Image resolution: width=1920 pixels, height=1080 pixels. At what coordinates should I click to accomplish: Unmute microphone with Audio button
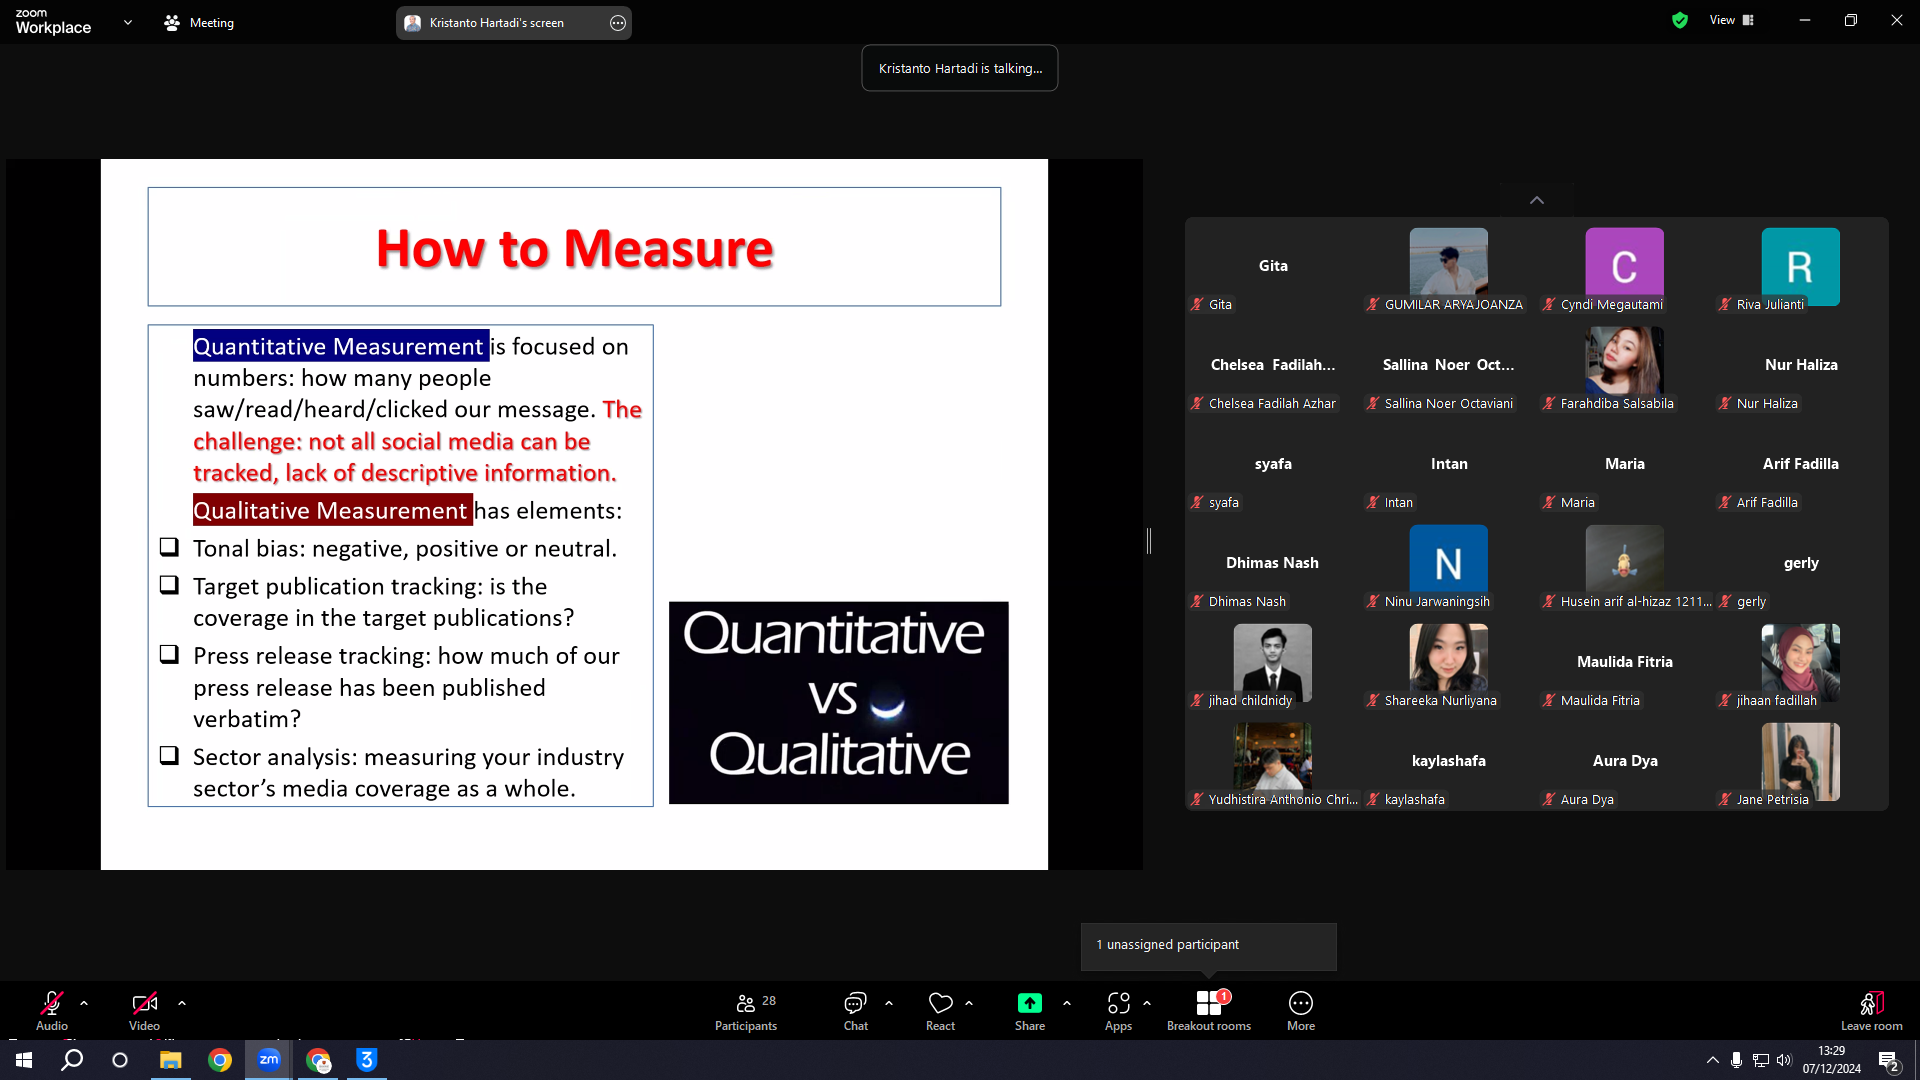coord(52,1011)
